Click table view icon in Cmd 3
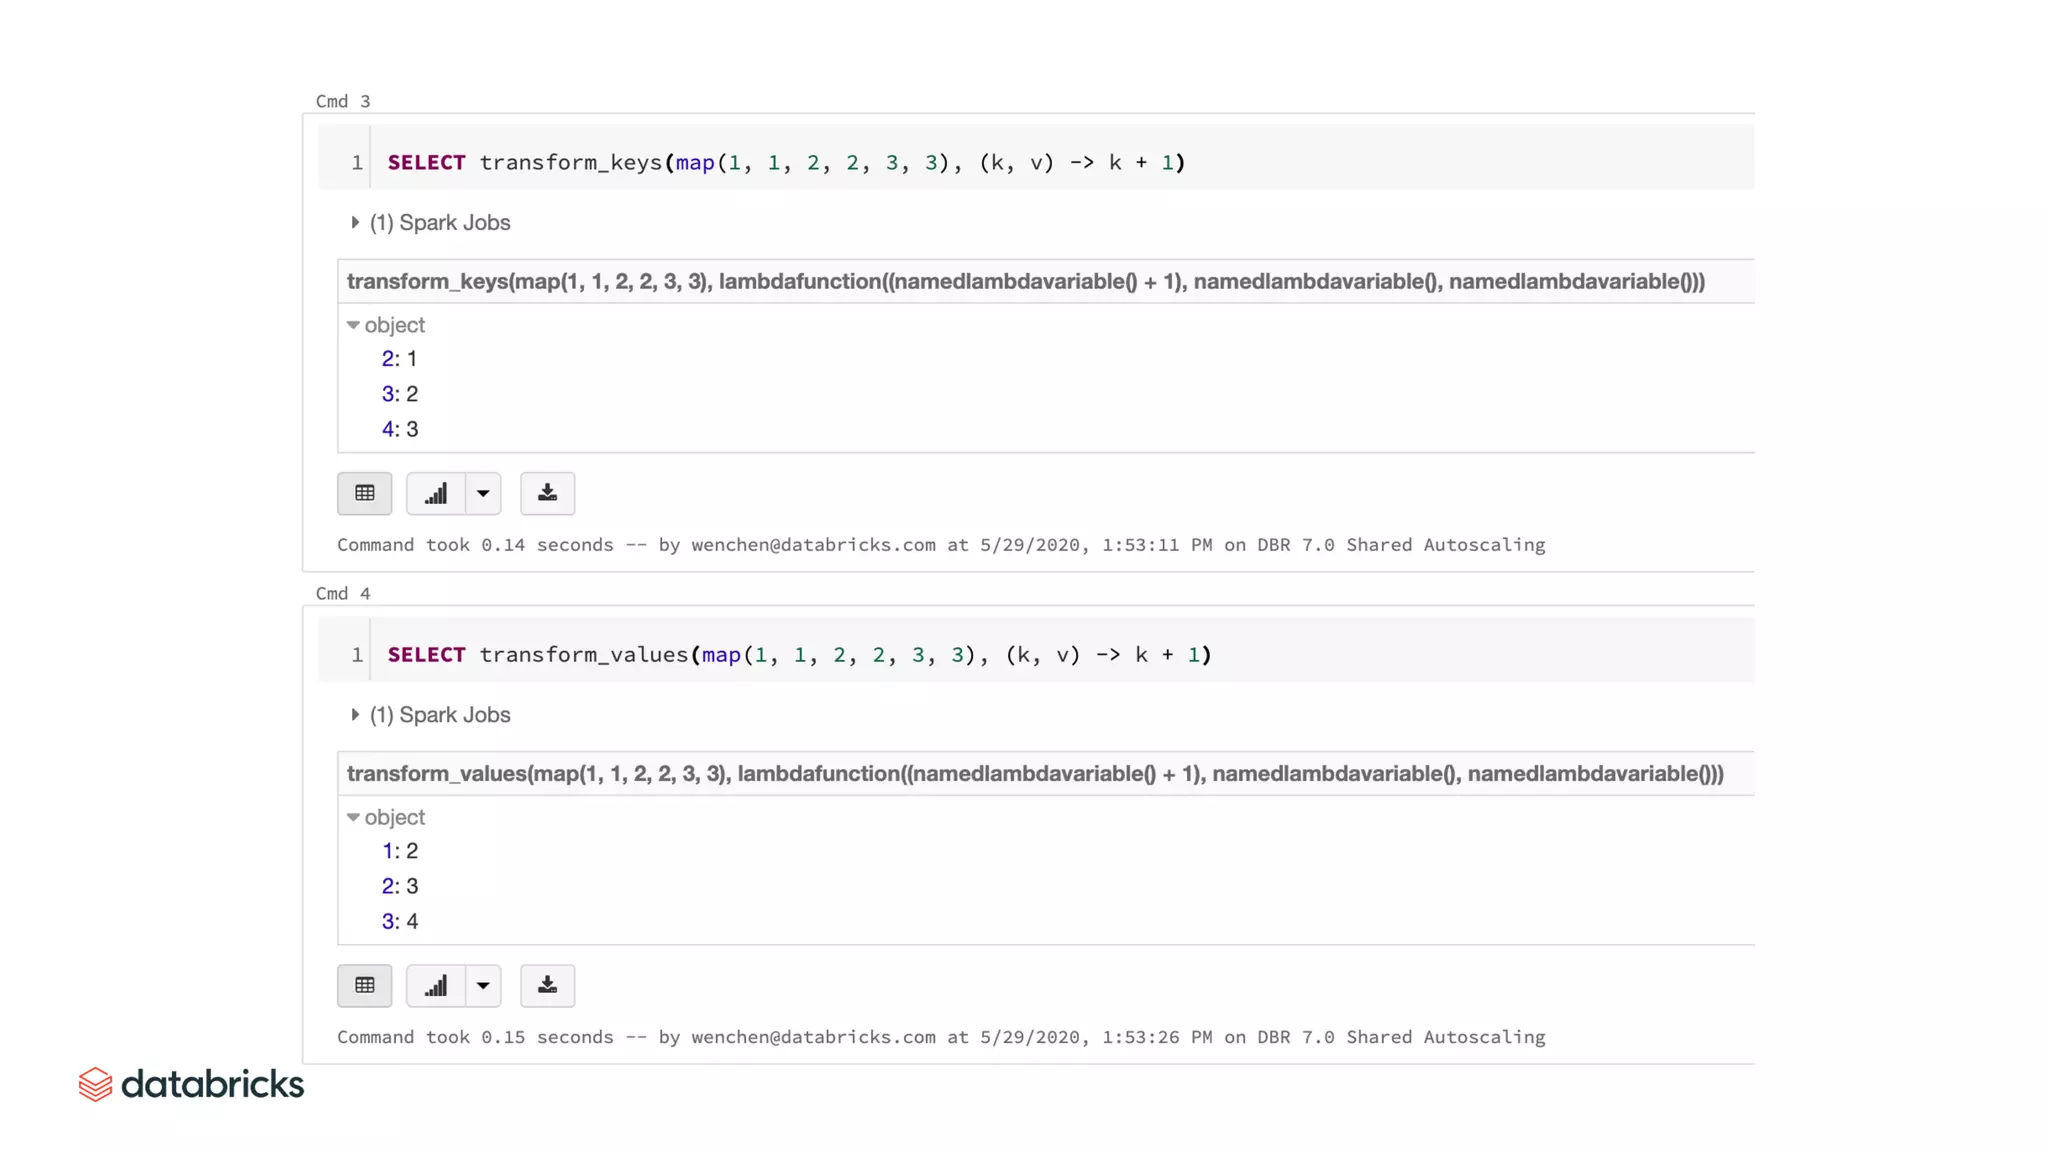Image resolution: width=2048 pixels, height=1152 pixels. pos(364,493)
